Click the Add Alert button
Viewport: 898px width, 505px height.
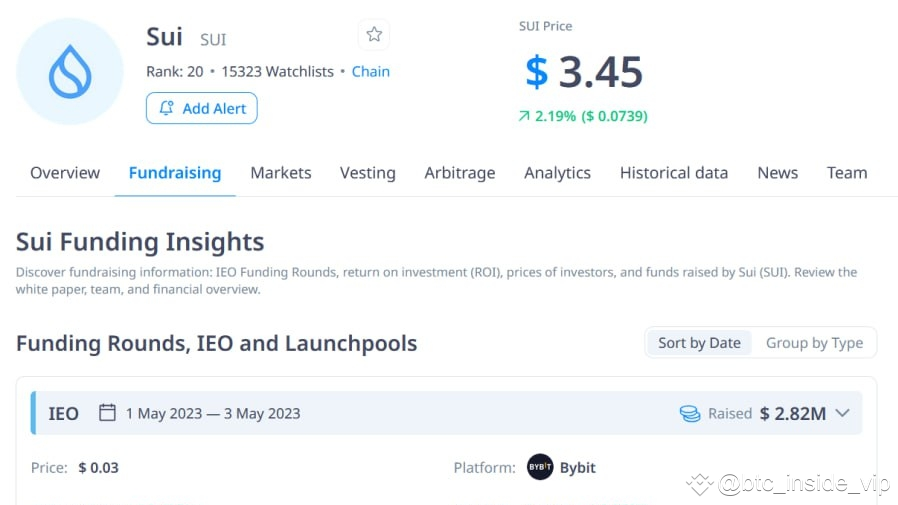(202, 108)
